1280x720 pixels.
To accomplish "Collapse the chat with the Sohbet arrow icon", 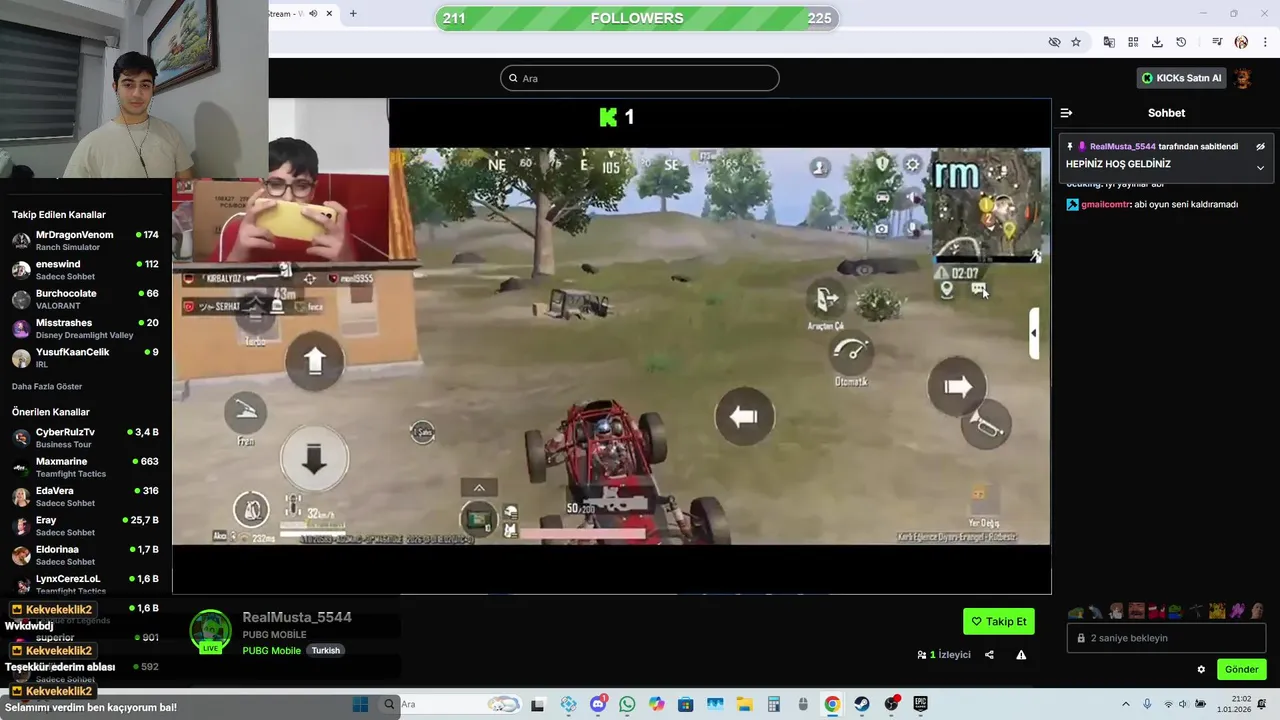I will click(1066, 113).
